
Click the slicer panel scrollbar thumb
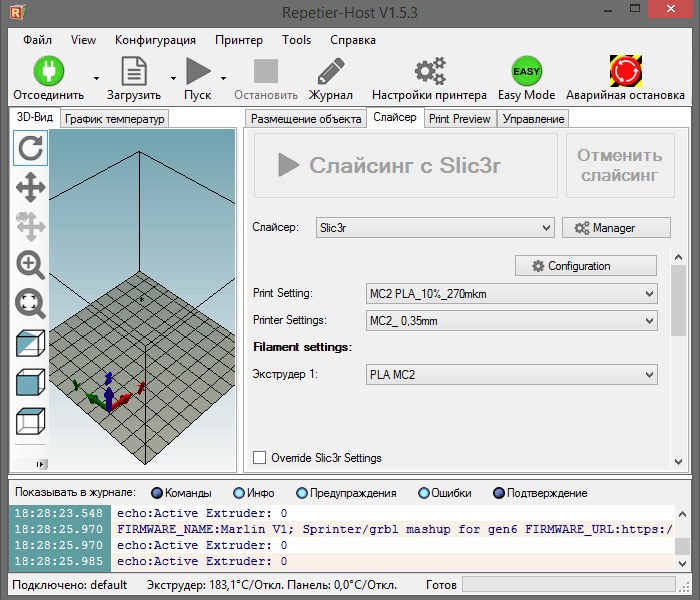[x=679, y=300]
